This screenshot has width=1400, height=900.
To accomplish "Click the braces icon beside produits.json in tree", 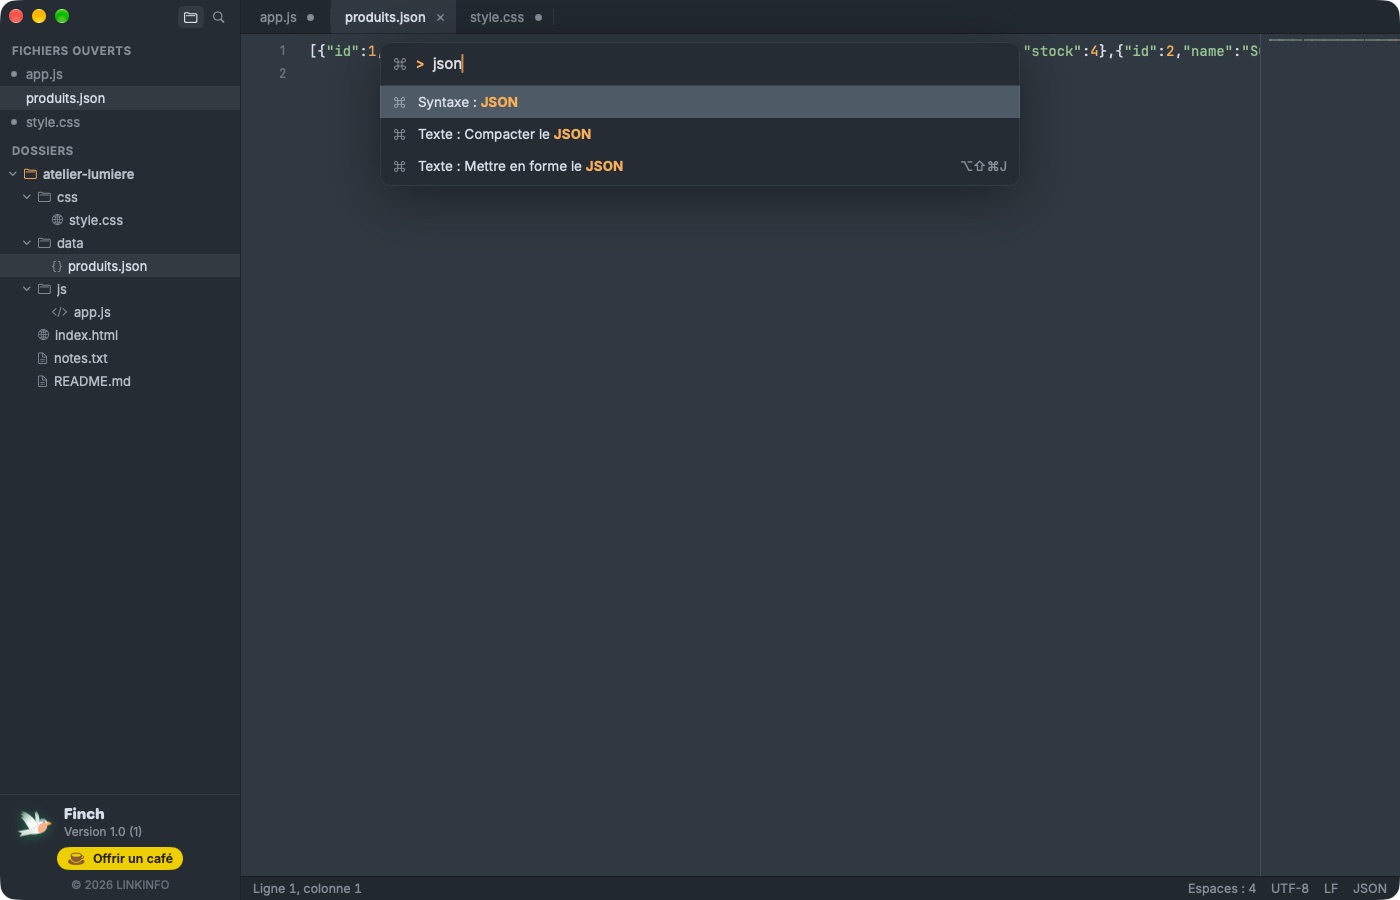I will click(57, 266).
